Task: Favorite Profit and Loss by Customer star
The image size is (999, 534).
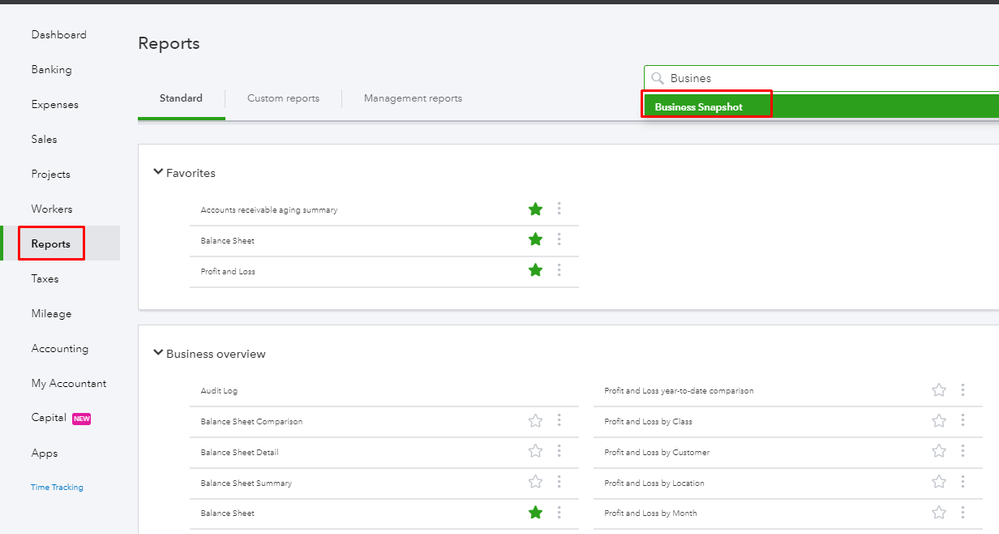Action: 939,451
